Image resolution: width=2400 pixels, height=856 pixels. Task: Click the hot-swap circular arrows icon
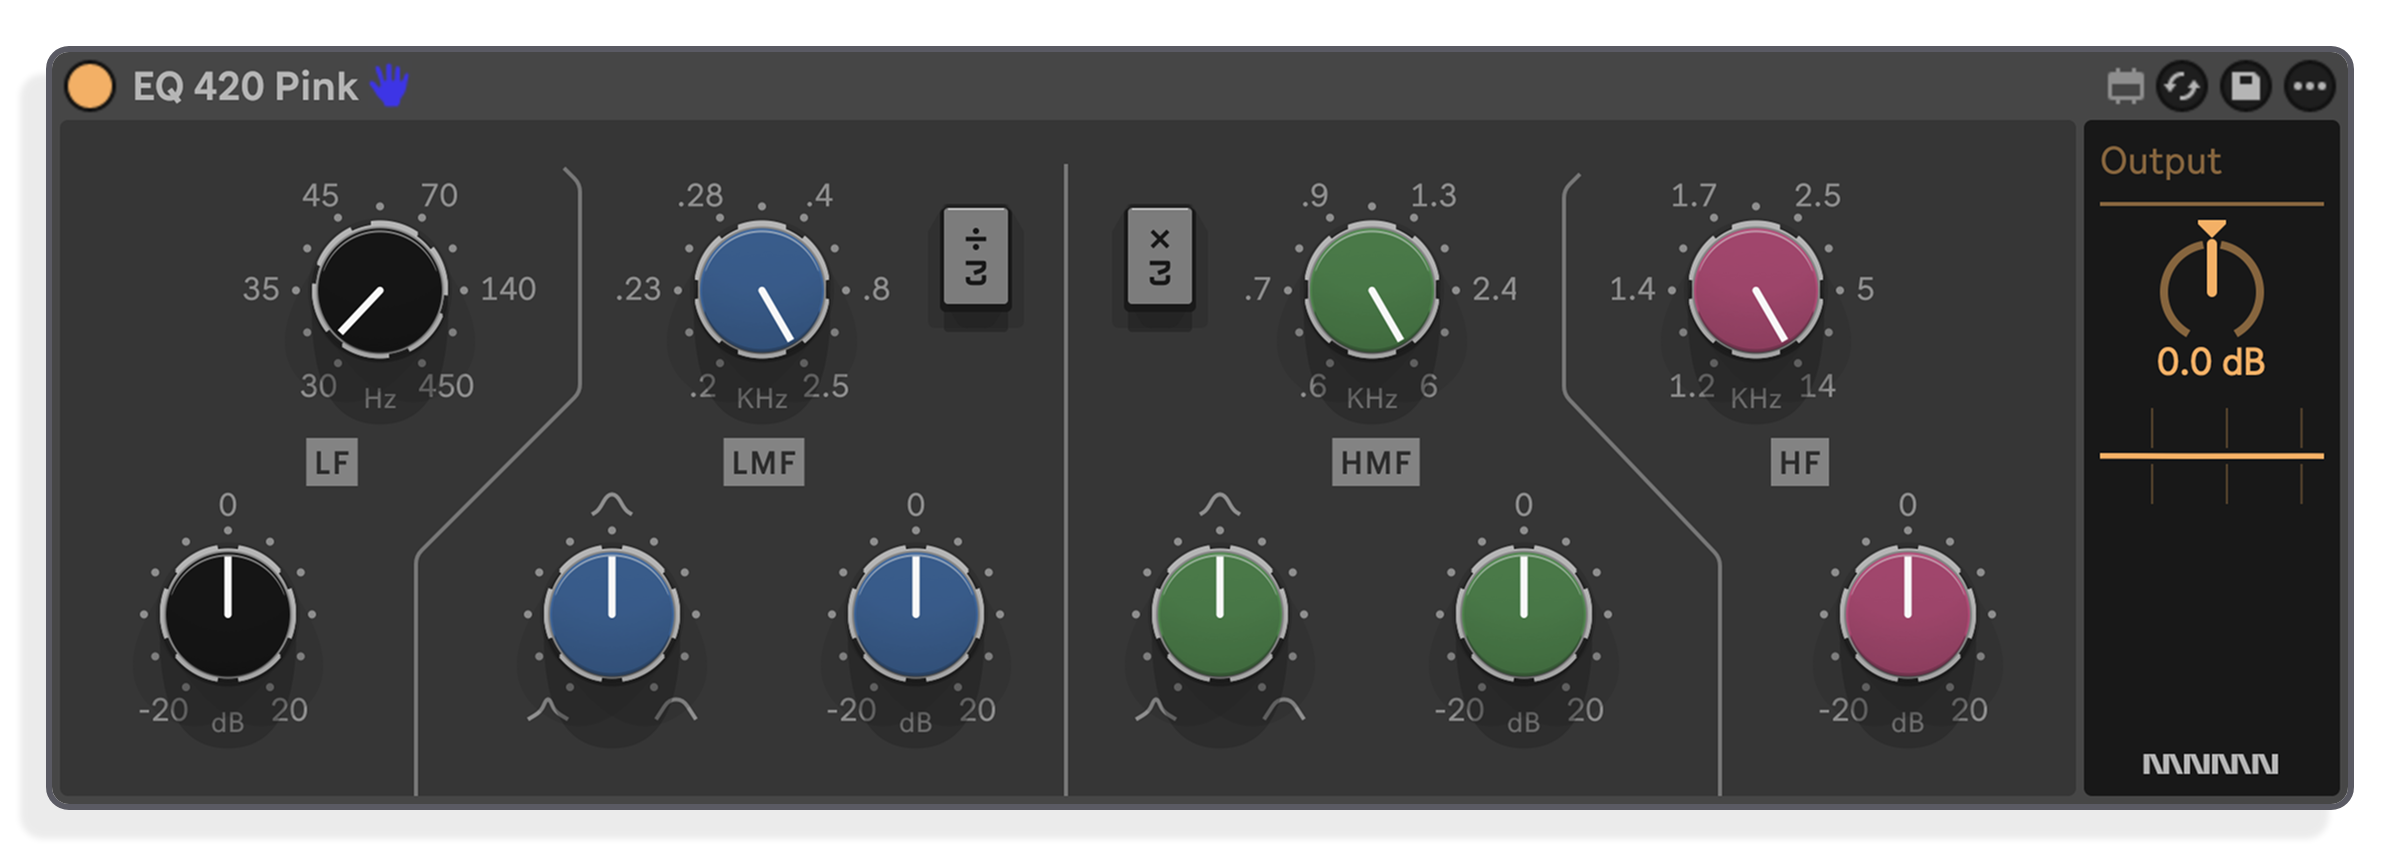(2181, 86)
